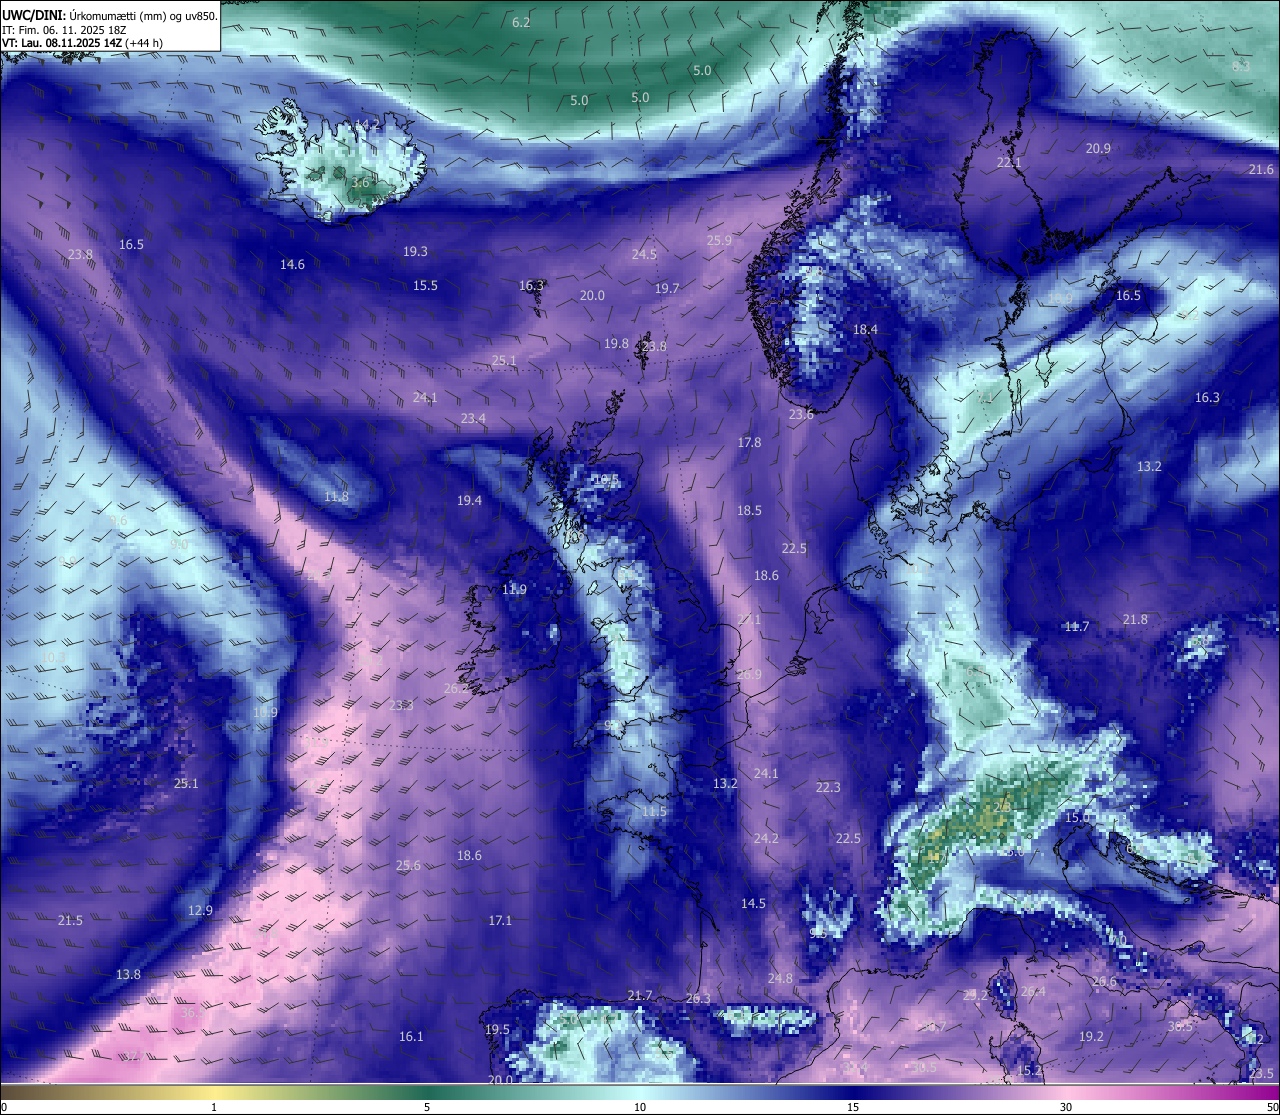Click the '16.1' value on the map
This screenshot has height=1115, width=1280.
click(x=411, y=1036)
